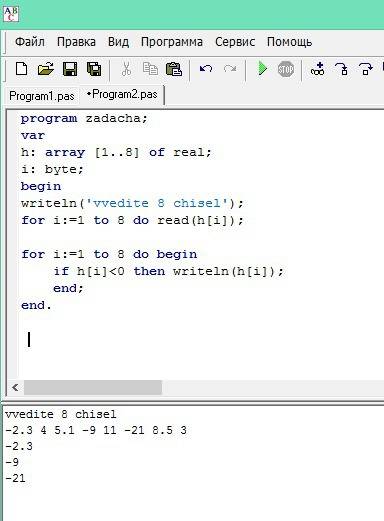The height and width of the screenshot is (521, 384).
Task: Switch to the Program1.pas tab
Action: point(42,96)
